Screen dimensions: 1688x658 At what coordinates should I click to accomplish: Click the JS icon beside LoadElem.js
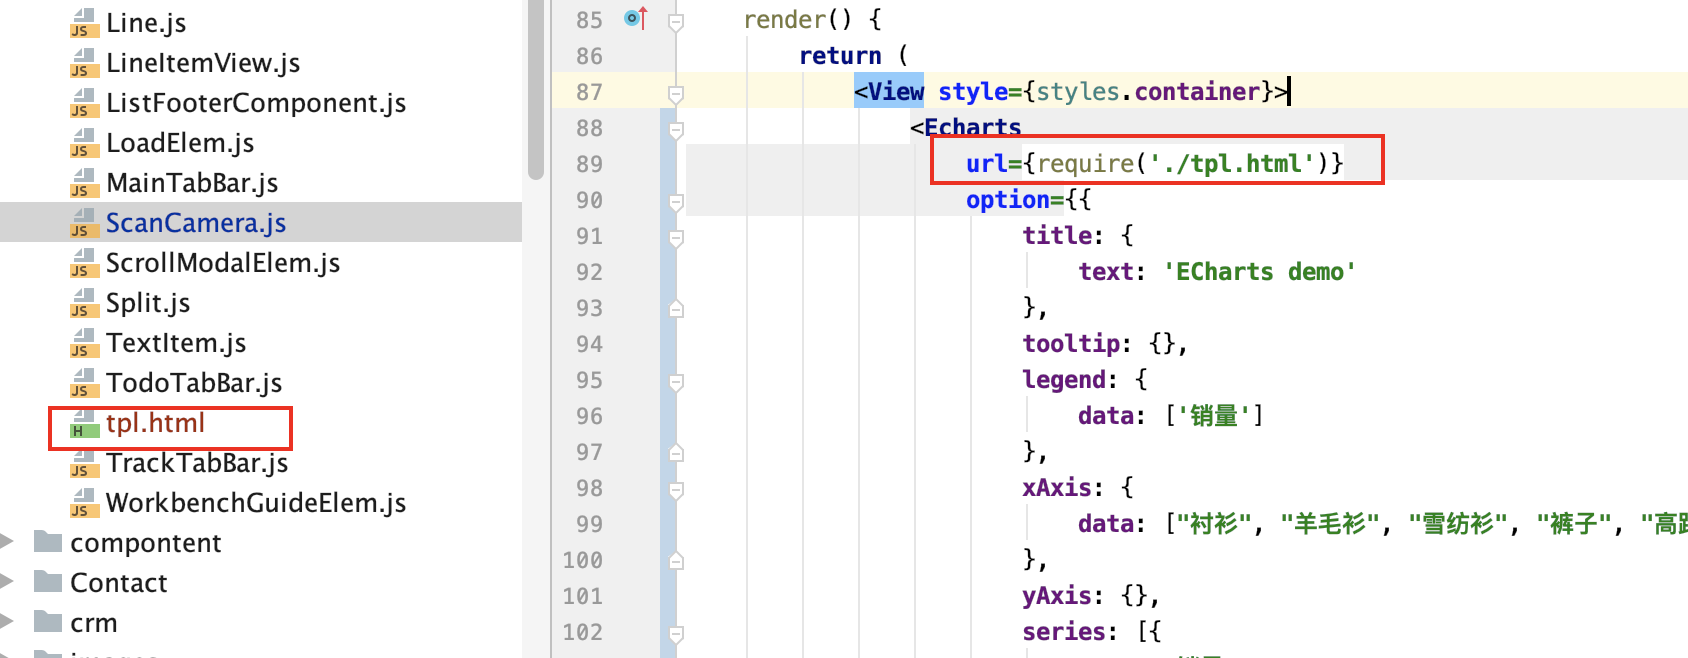[84, 144]
